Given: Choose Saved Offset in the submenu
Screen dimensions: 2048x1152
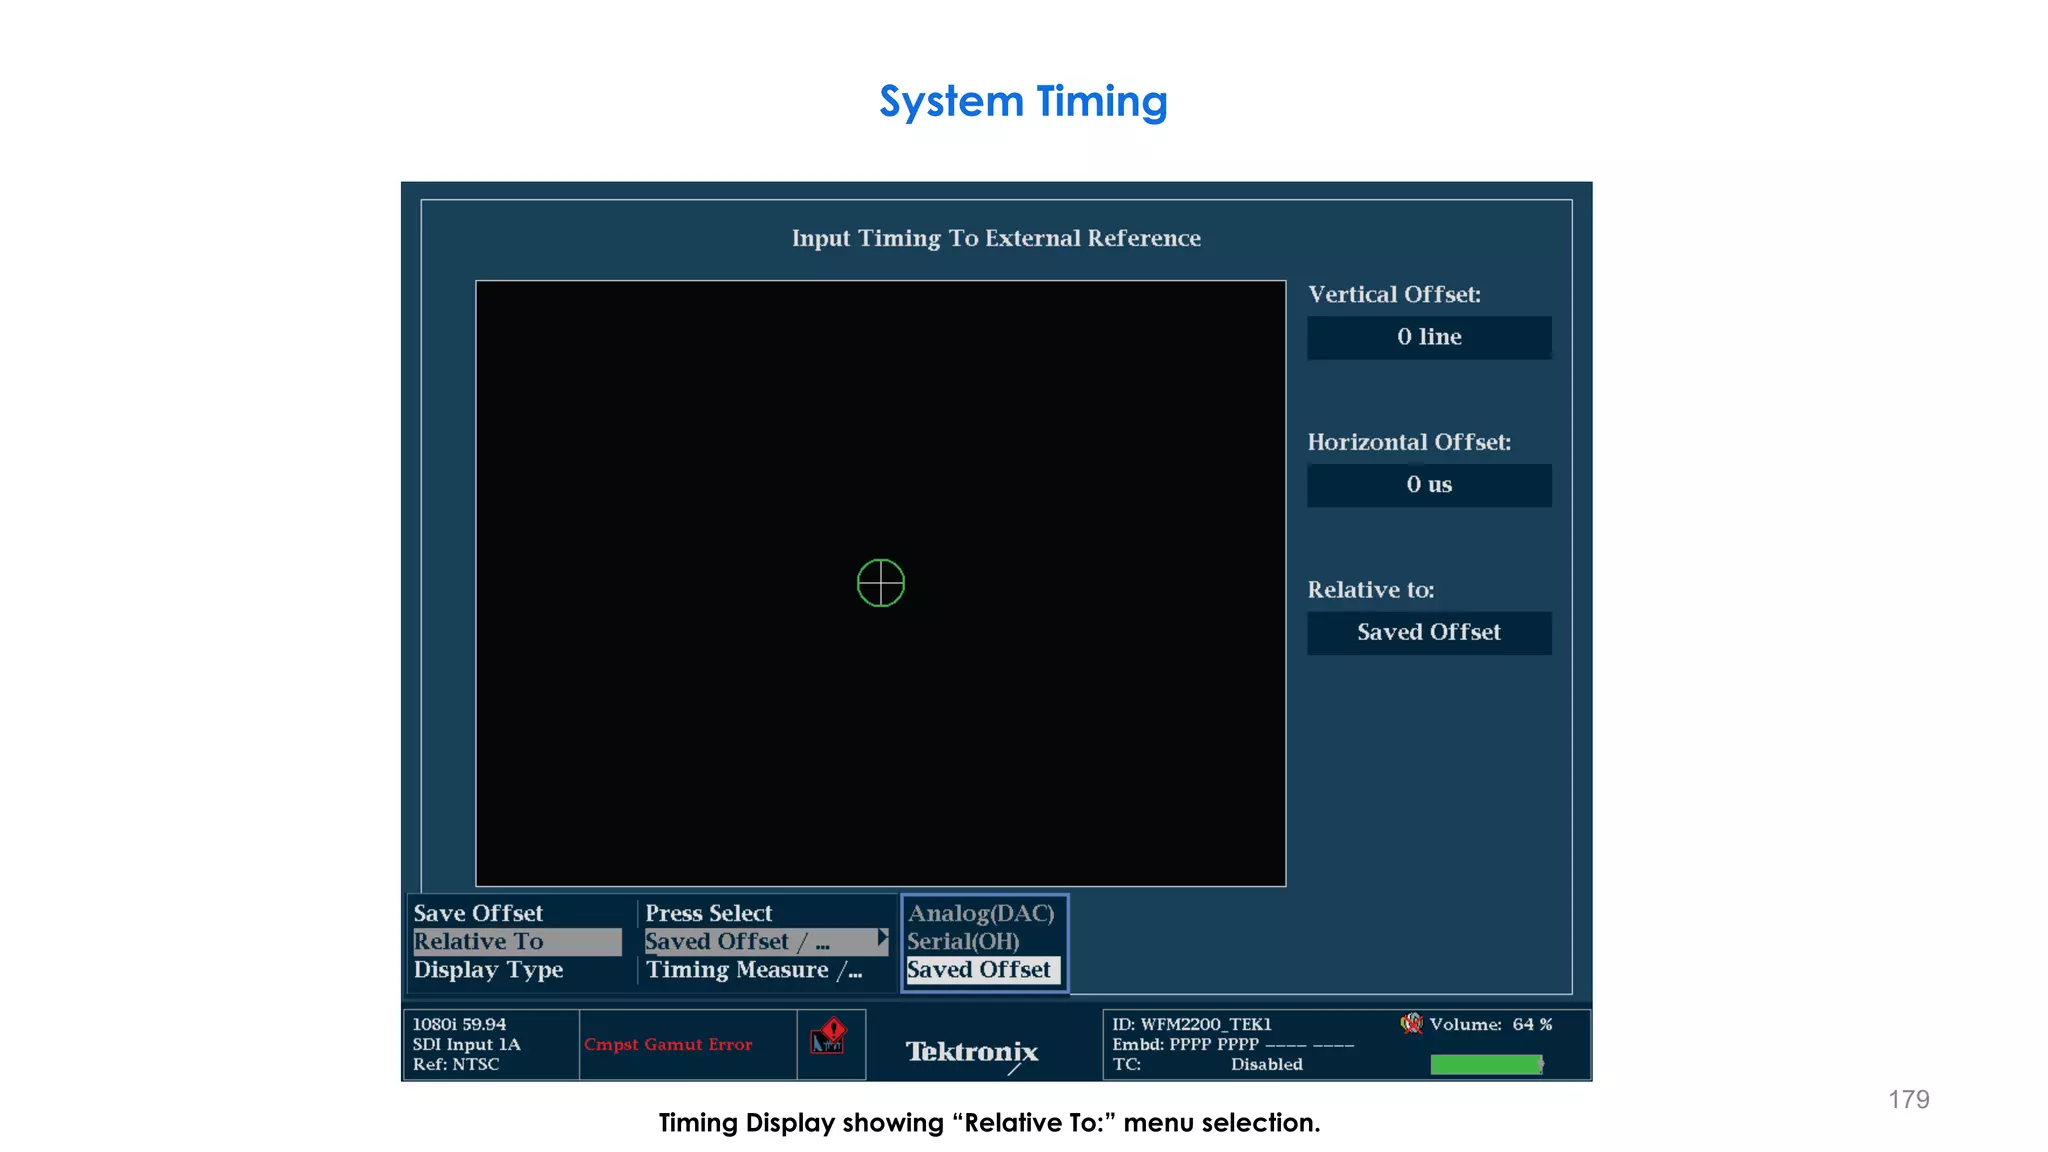Looking at the screenshot, I should (x=983, y=970).
